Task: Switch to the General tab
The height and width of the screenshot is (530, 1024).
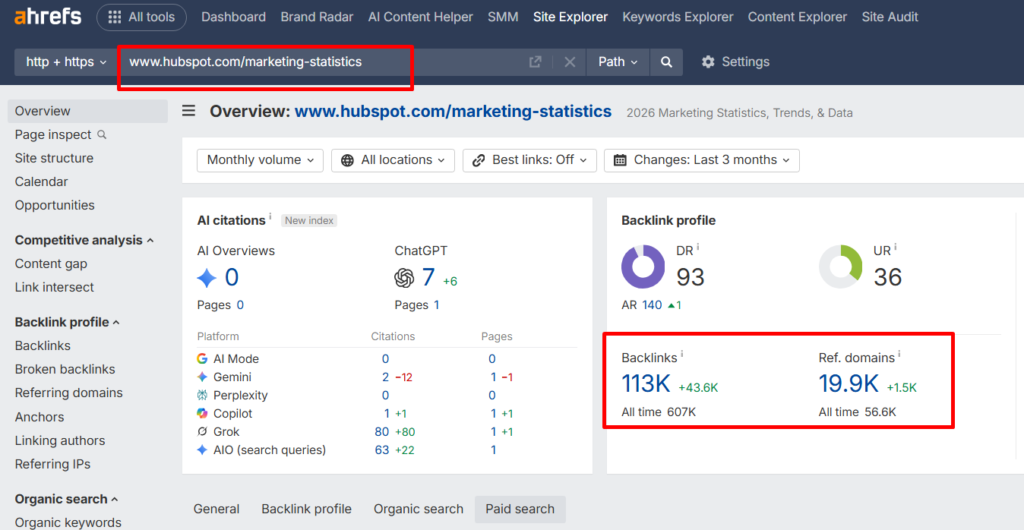Action: (x=216, y=509)
